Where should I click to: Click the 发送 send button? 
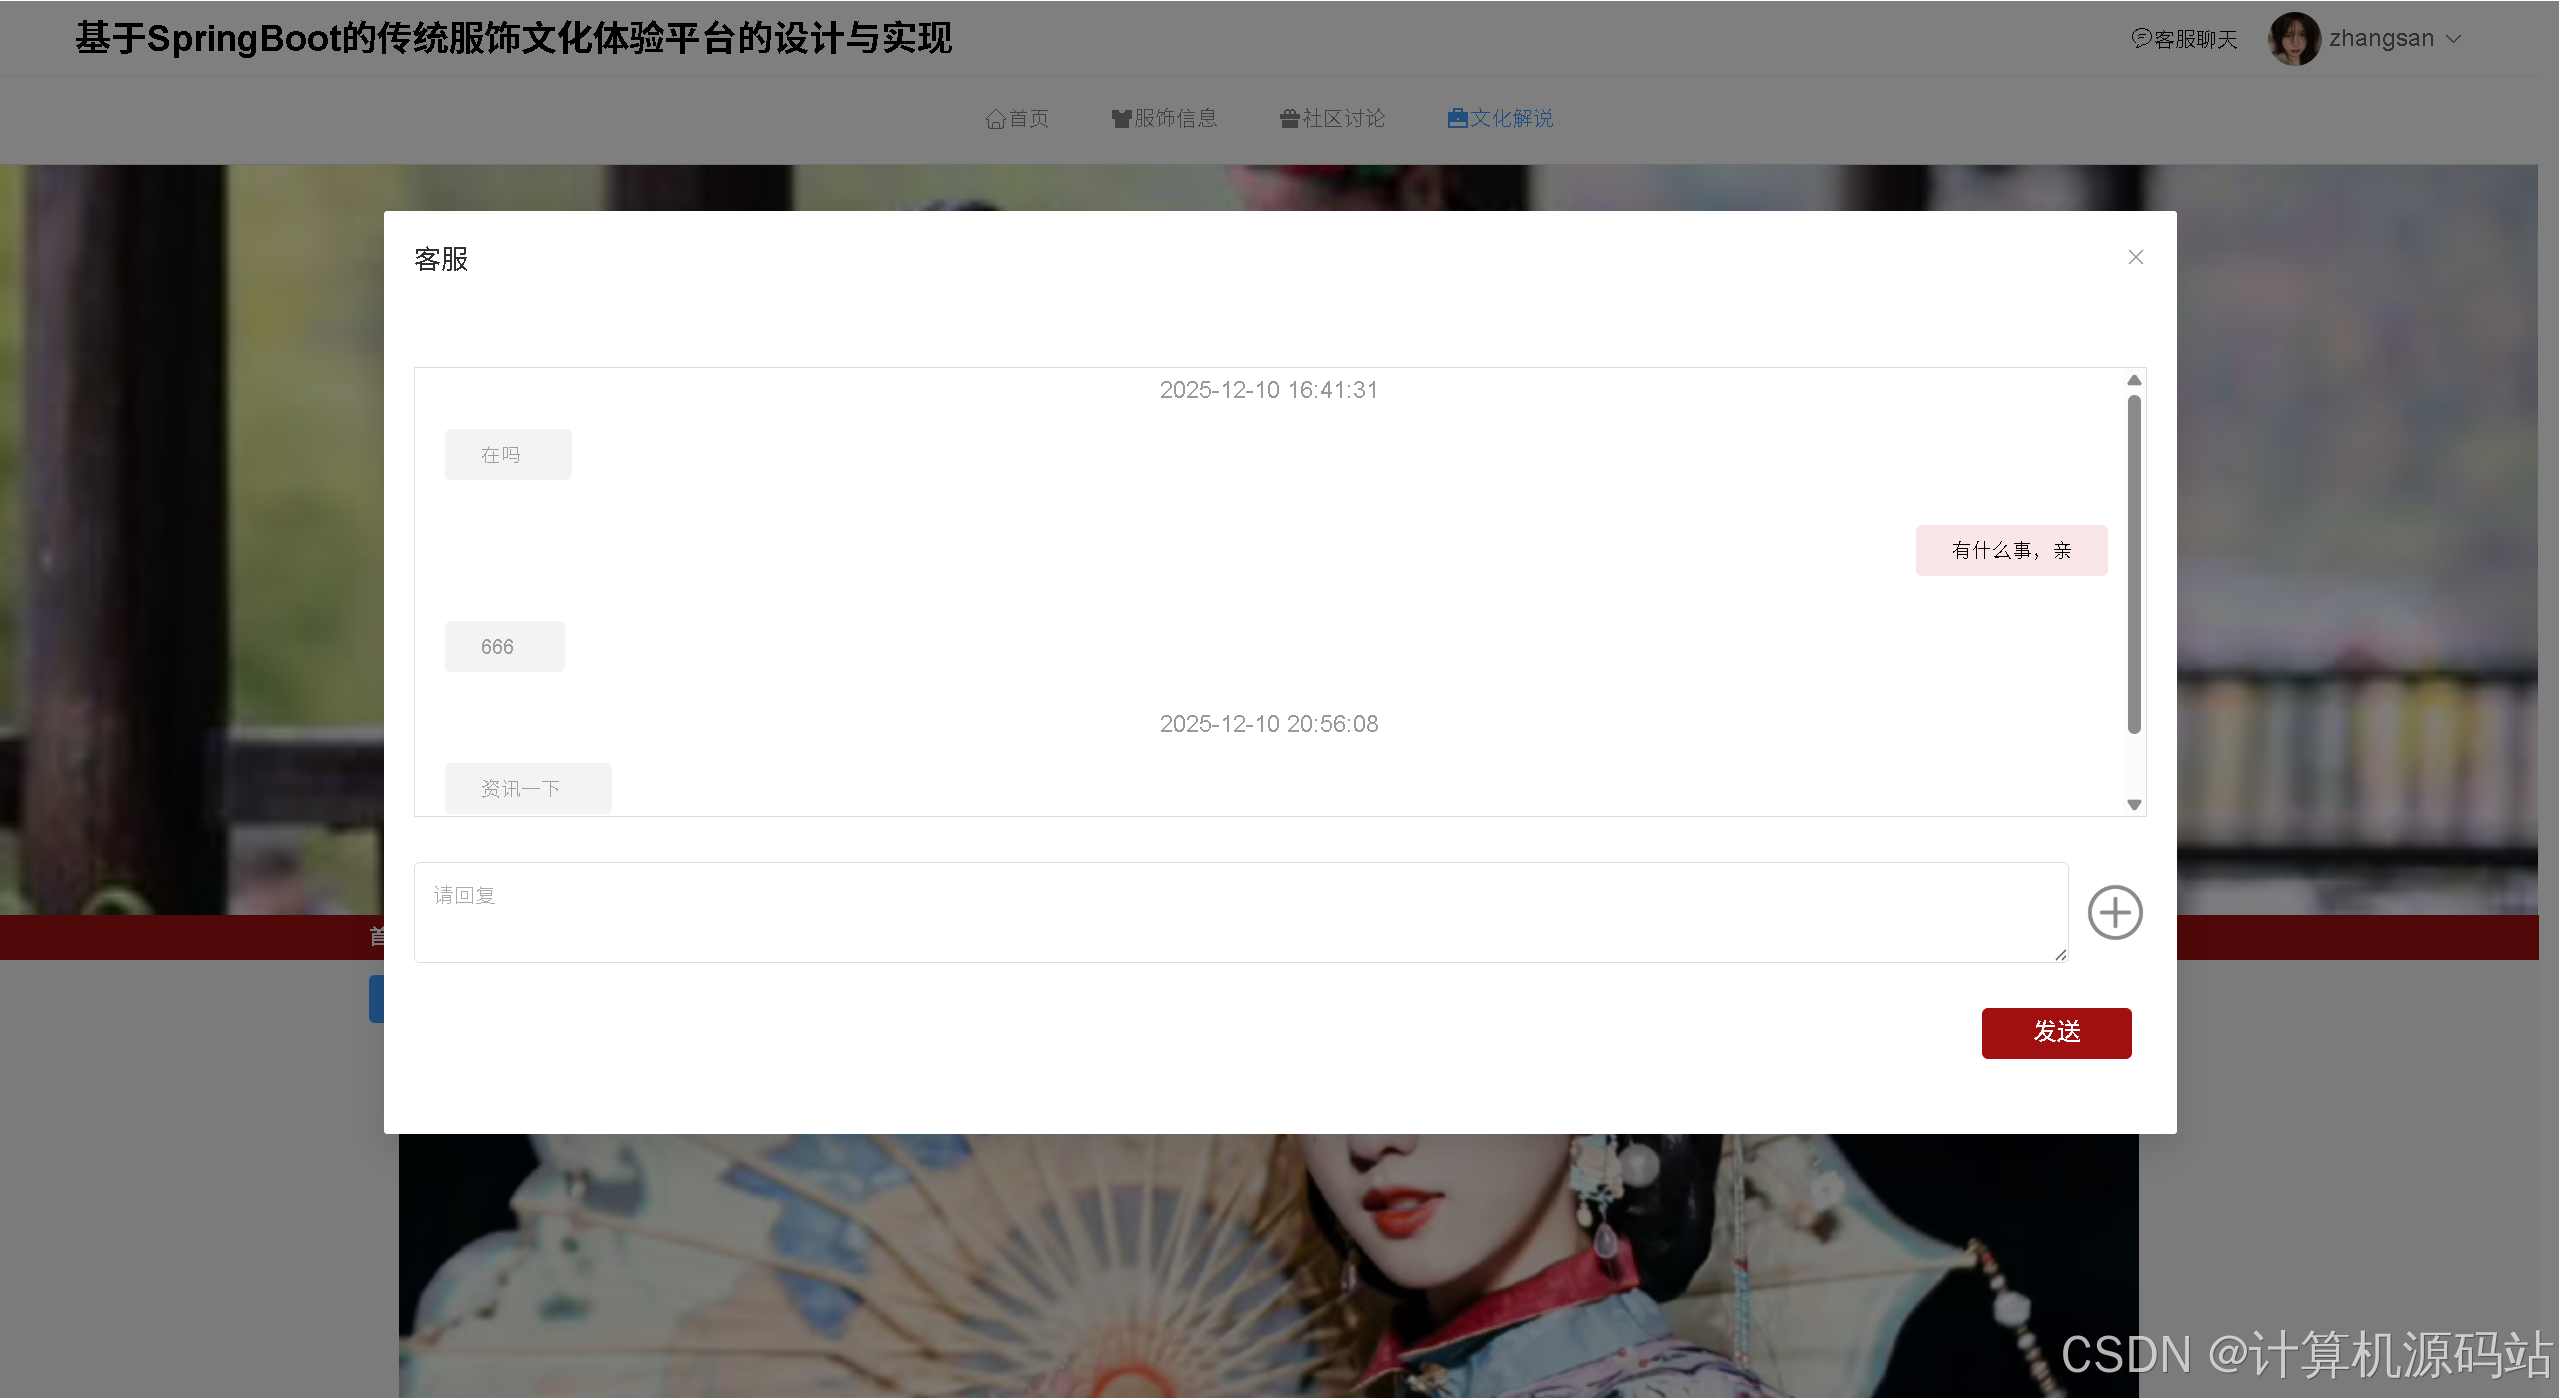pos(2055,1032)
